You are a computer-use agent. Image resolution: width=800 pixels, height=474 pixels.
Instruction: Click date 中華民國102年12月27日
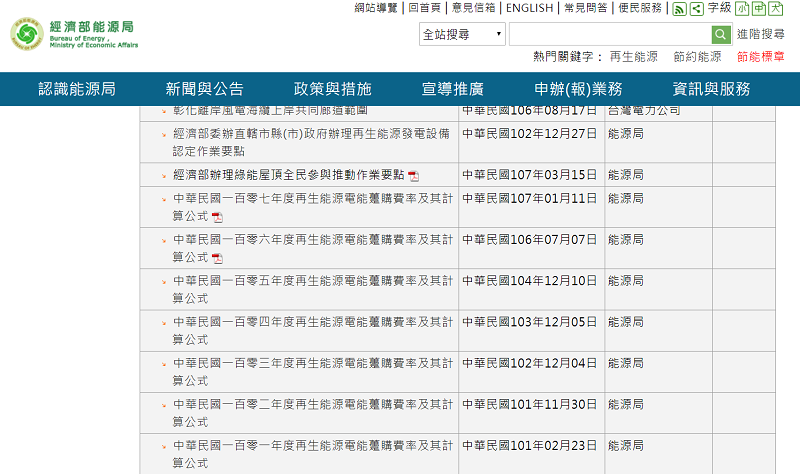click(x=530, y=134)
